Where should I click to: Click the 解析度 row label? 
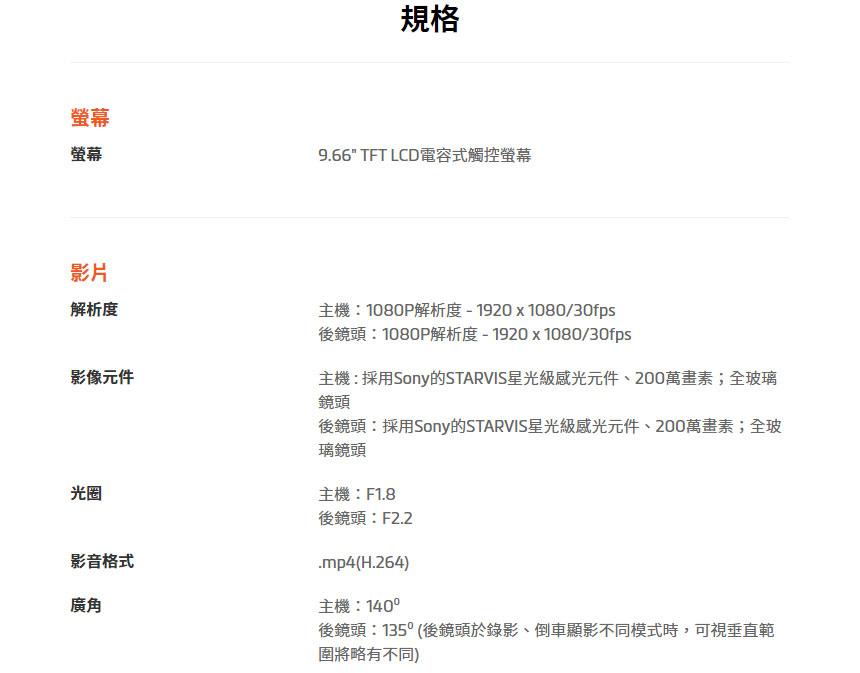tap(94, 310)
